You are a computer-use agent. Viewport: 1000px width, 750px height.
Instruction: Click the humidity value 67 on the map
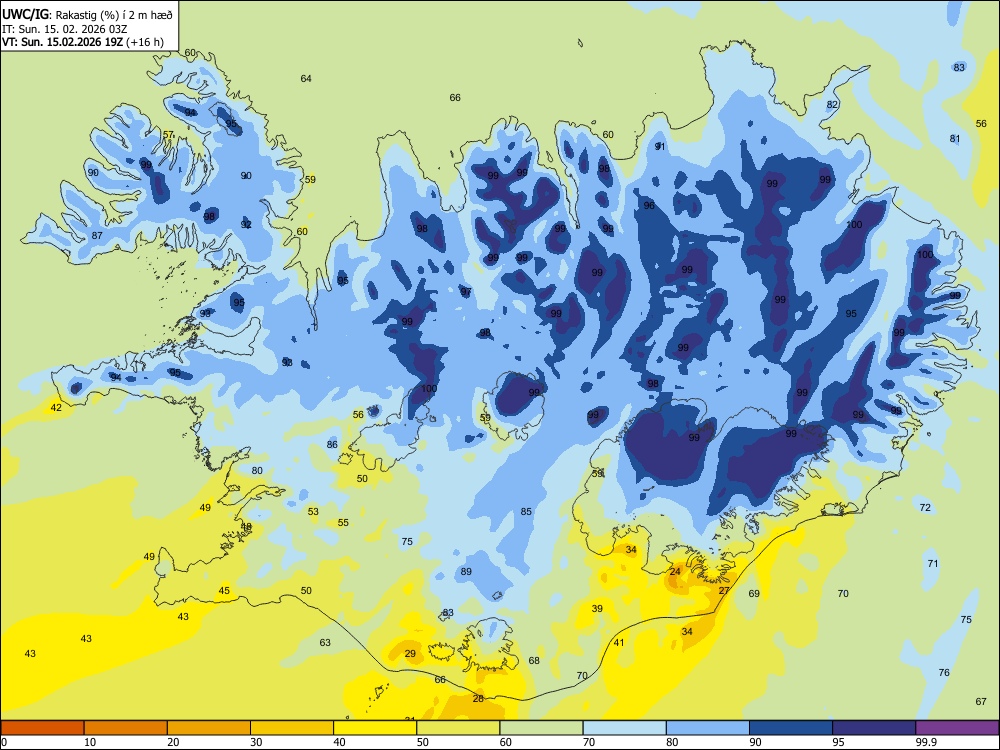[982, 702]
